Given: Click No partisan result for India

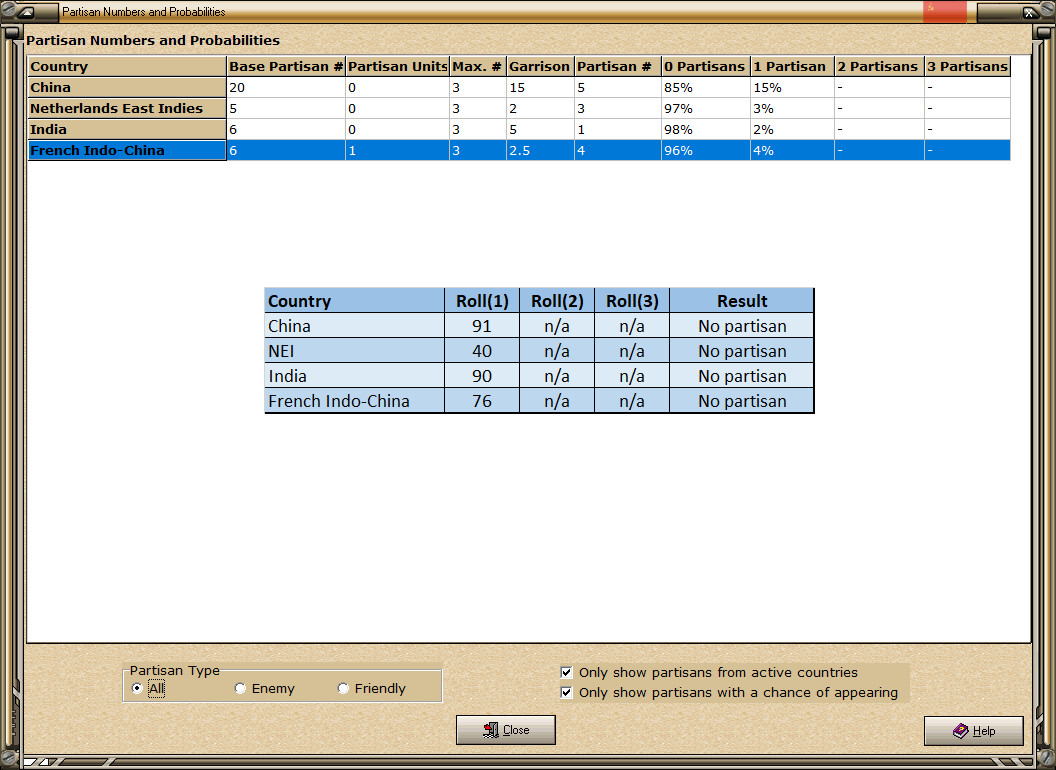Looking at the screenshot, I should click(742, 376).
